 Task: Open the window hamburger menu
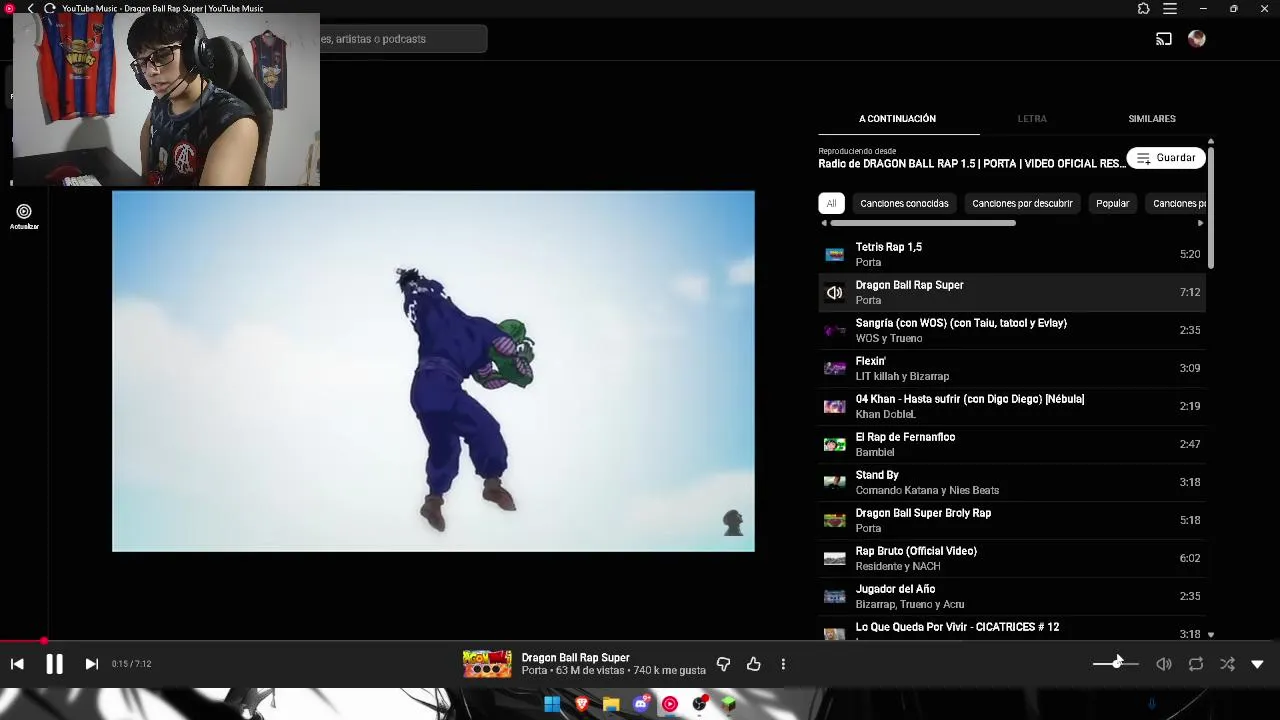[x=1170, y=8]
